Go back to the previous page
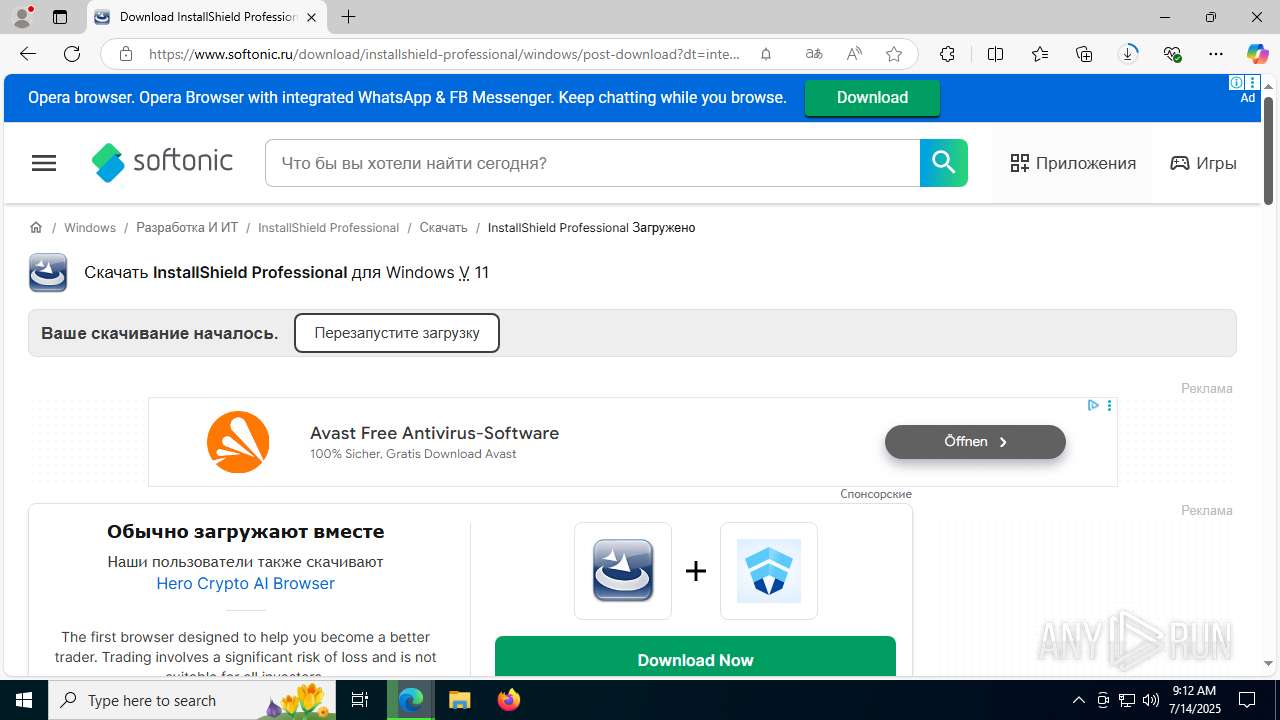 point(28,54)
